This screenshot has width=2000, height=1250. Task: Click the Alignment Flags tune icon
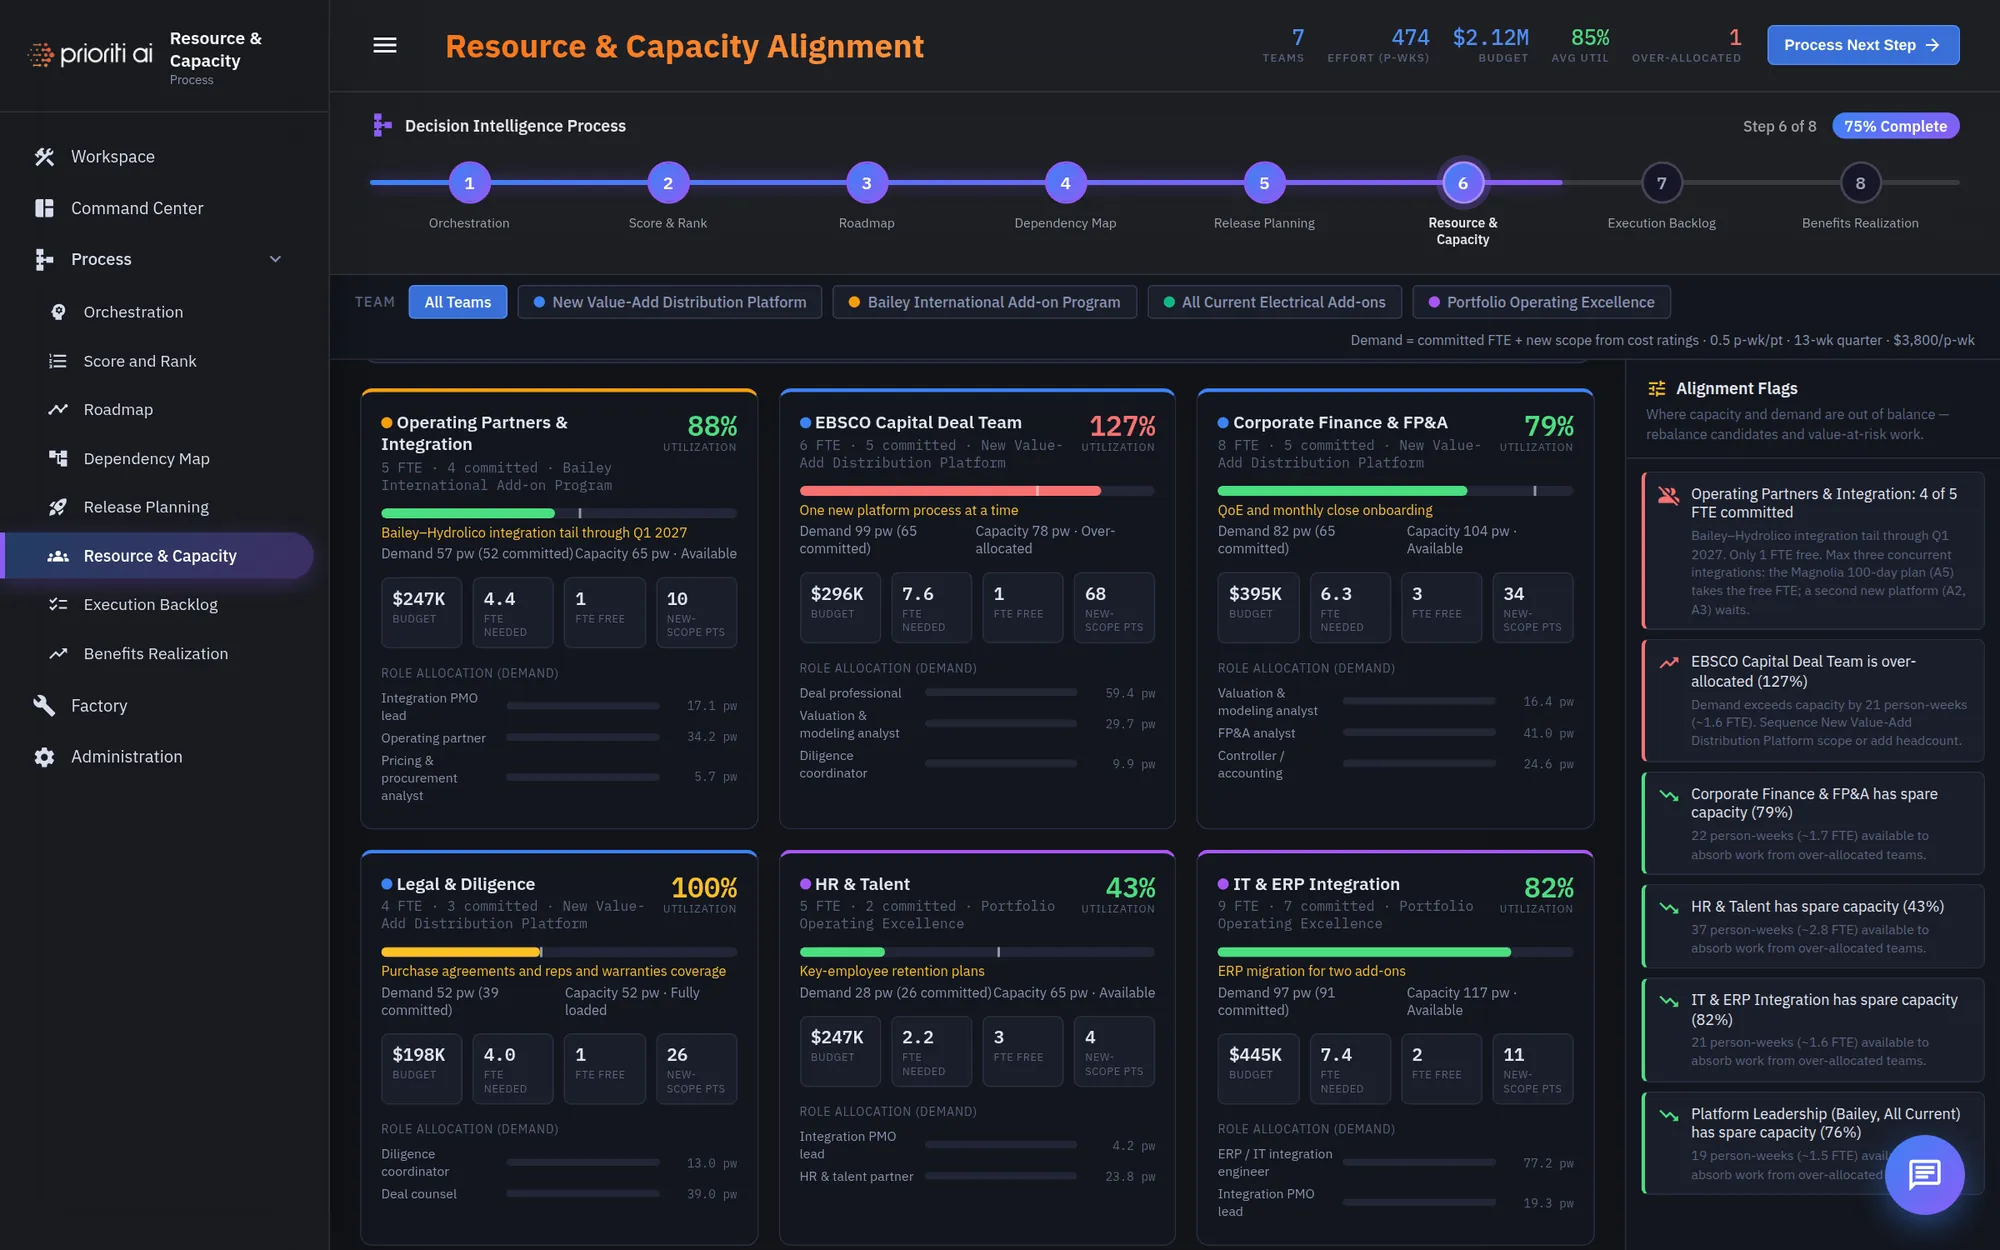click(1657, 388)
